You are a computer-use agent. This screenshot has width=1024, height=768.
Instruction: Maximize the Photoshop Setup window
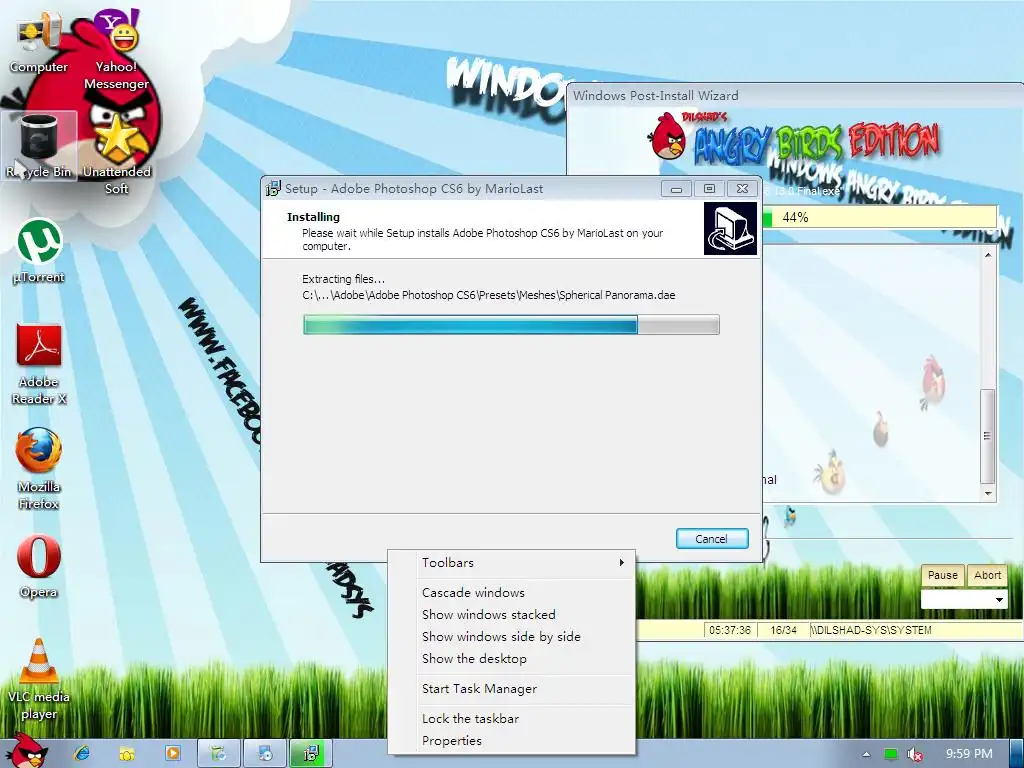709,189
